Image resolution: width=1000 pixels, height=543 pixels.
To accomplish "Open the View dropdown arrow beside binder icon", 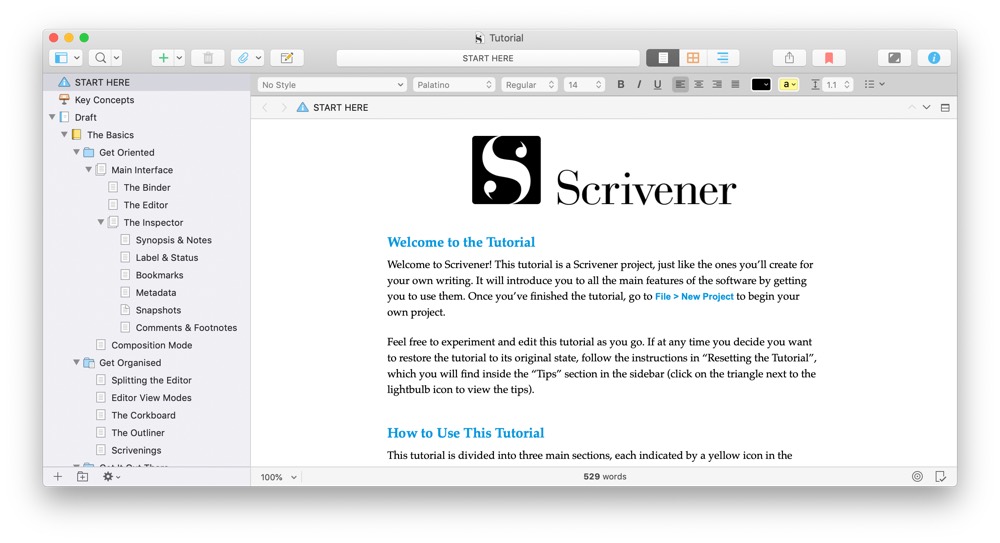I will (x=77, y=58).
